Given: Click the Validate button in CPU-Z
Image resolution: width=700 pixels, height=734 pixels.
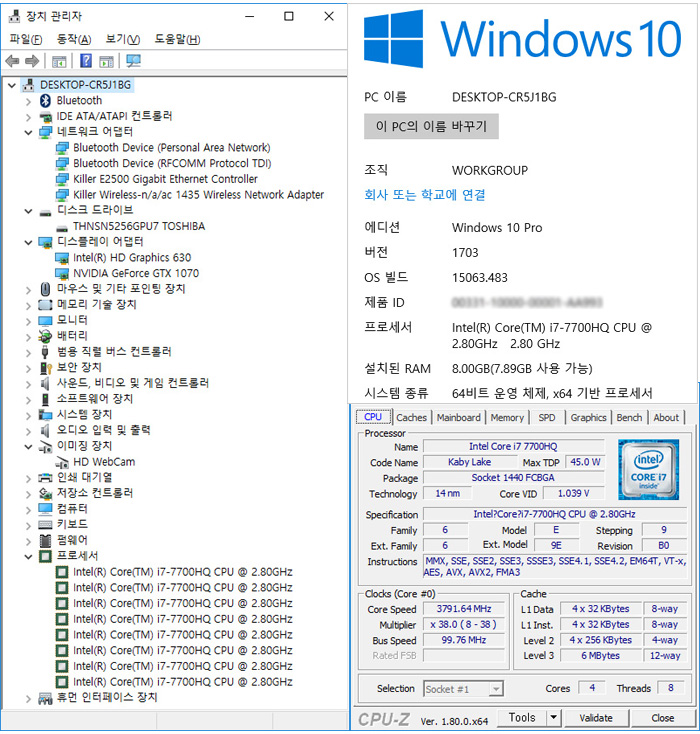Looking at the screenshot, I should pos(596,718).
